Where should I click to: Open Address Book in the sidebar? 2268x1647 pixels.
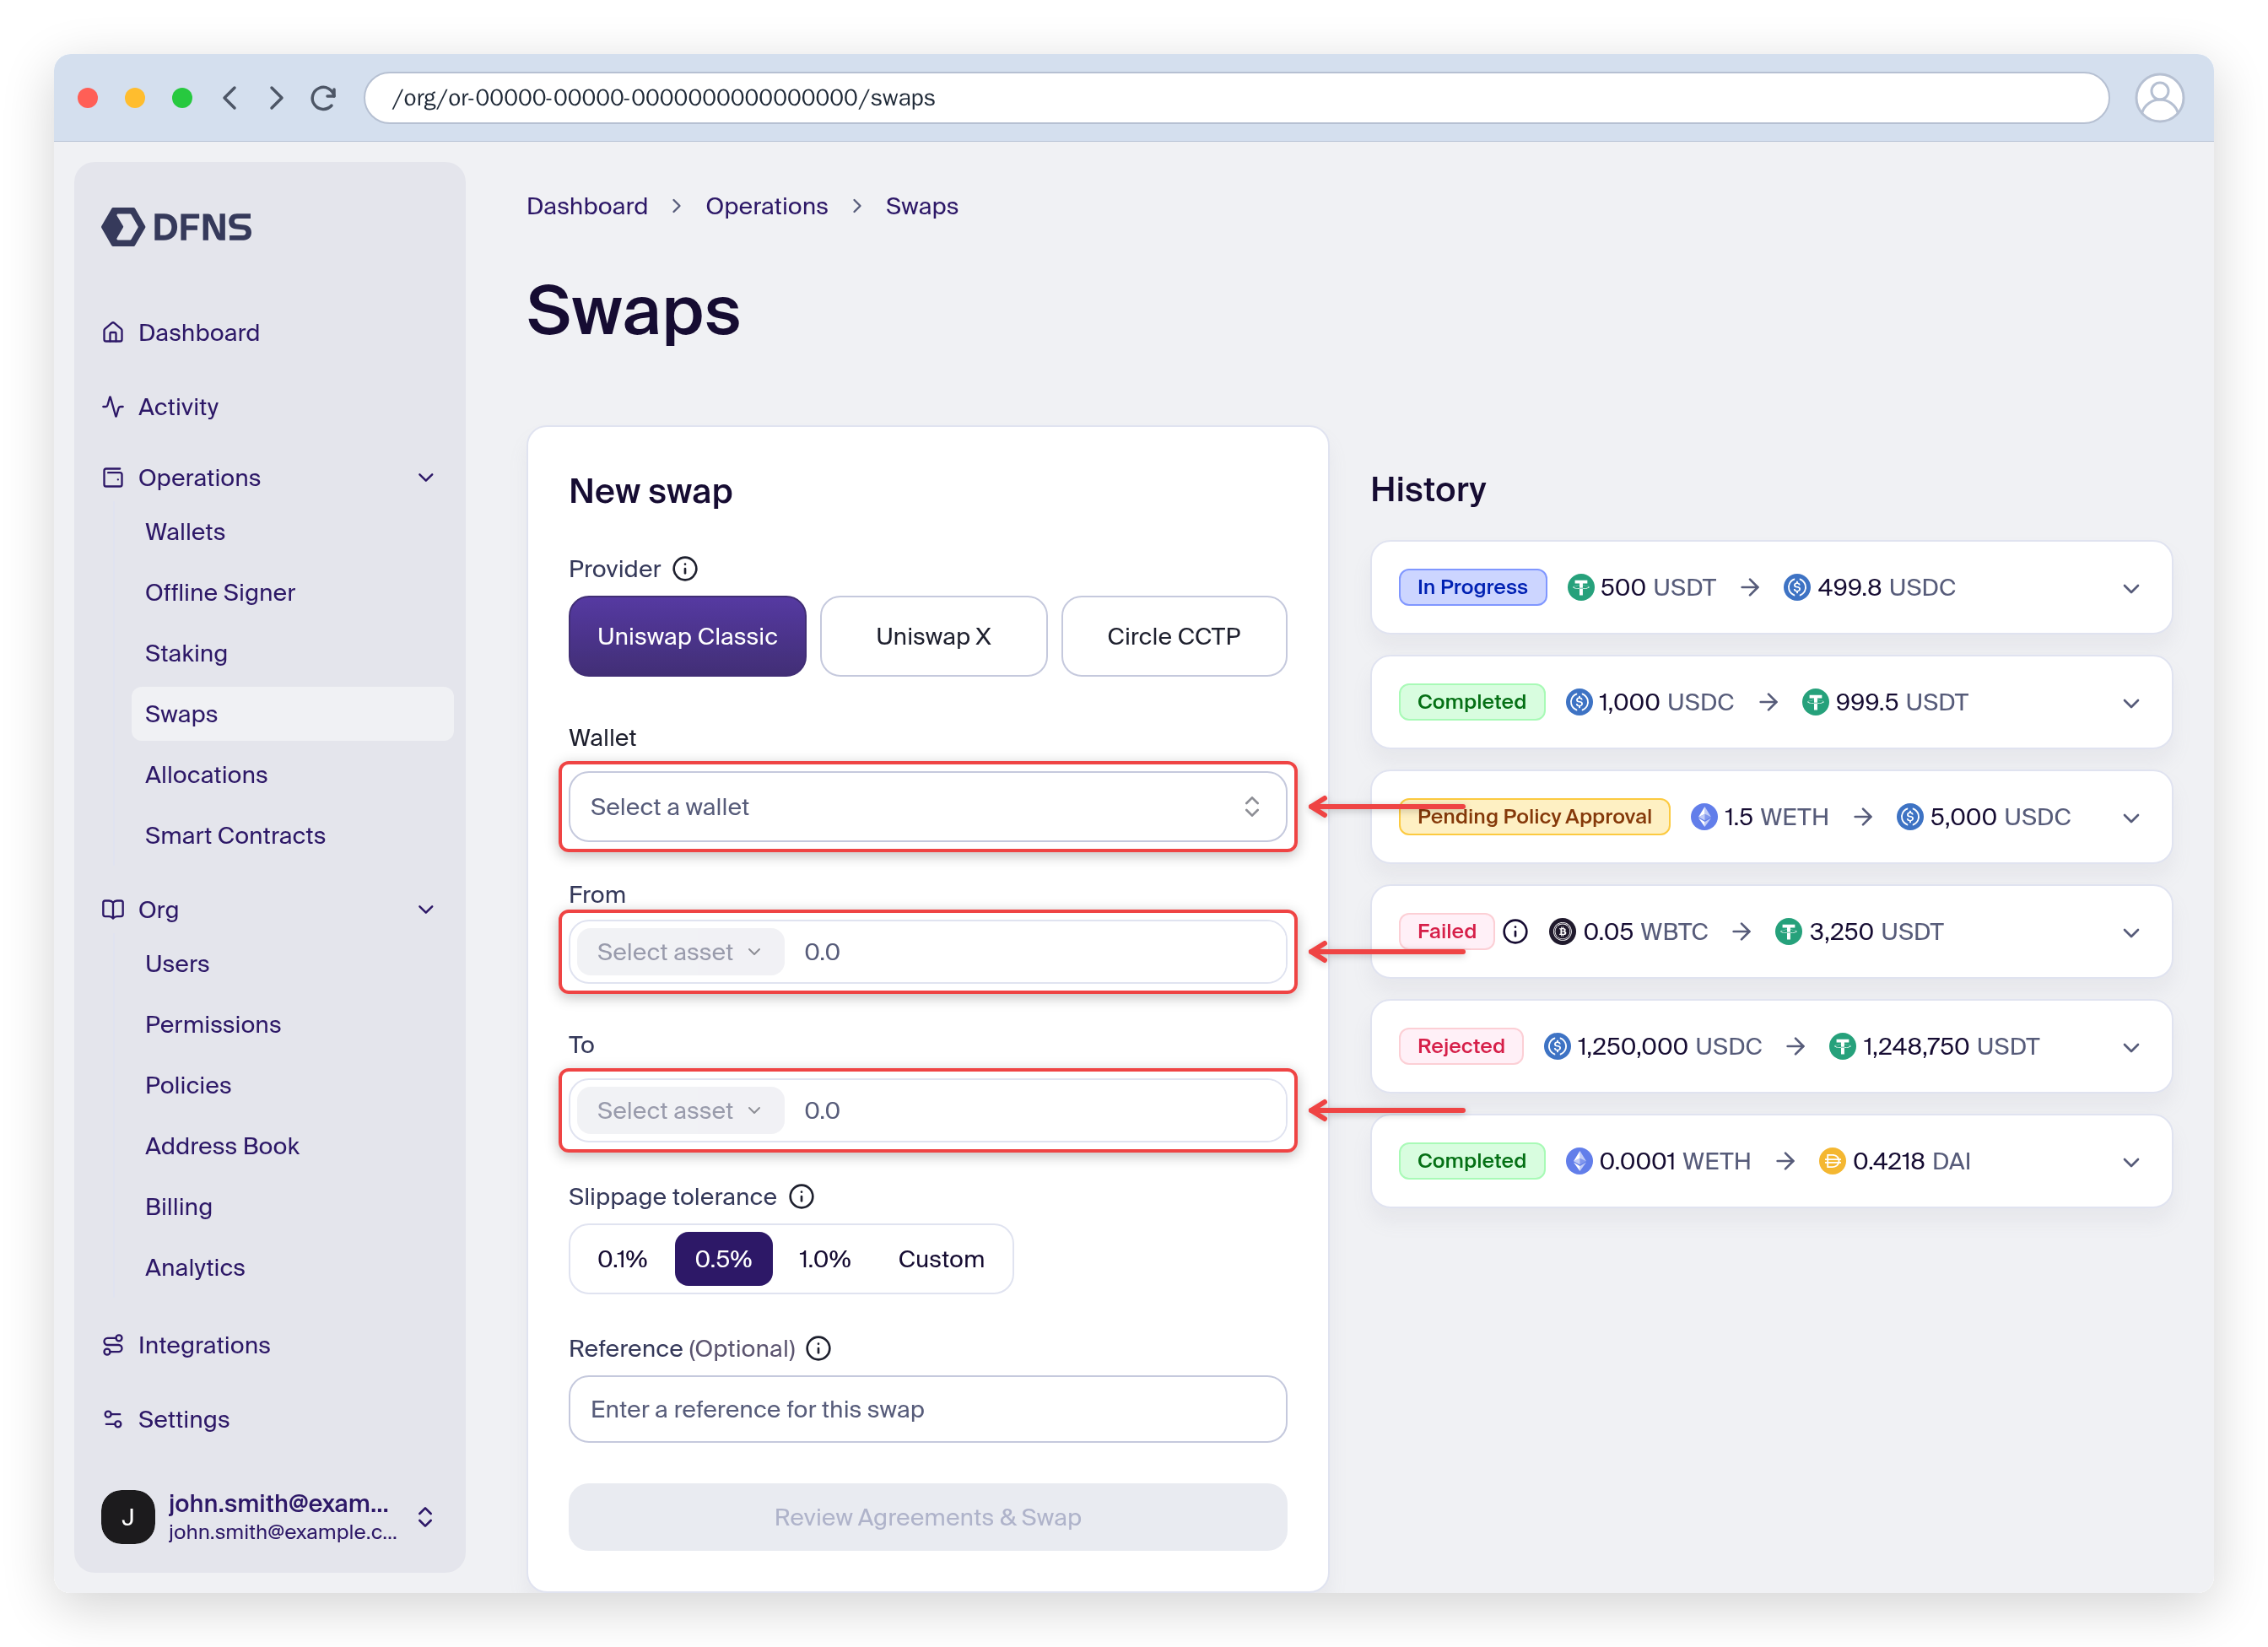pyautogui.click(x=222, y=1146)
